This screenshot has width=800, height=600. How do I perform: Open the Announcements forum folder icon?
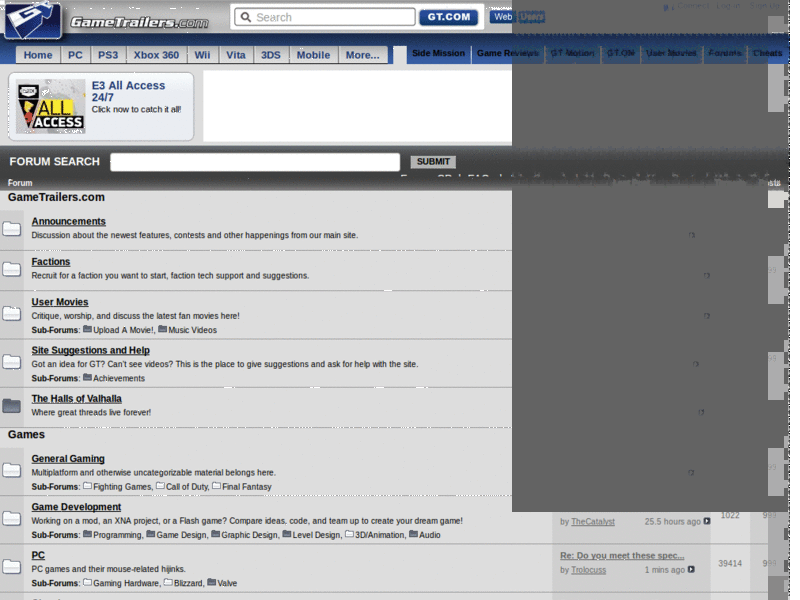[11, 229]
